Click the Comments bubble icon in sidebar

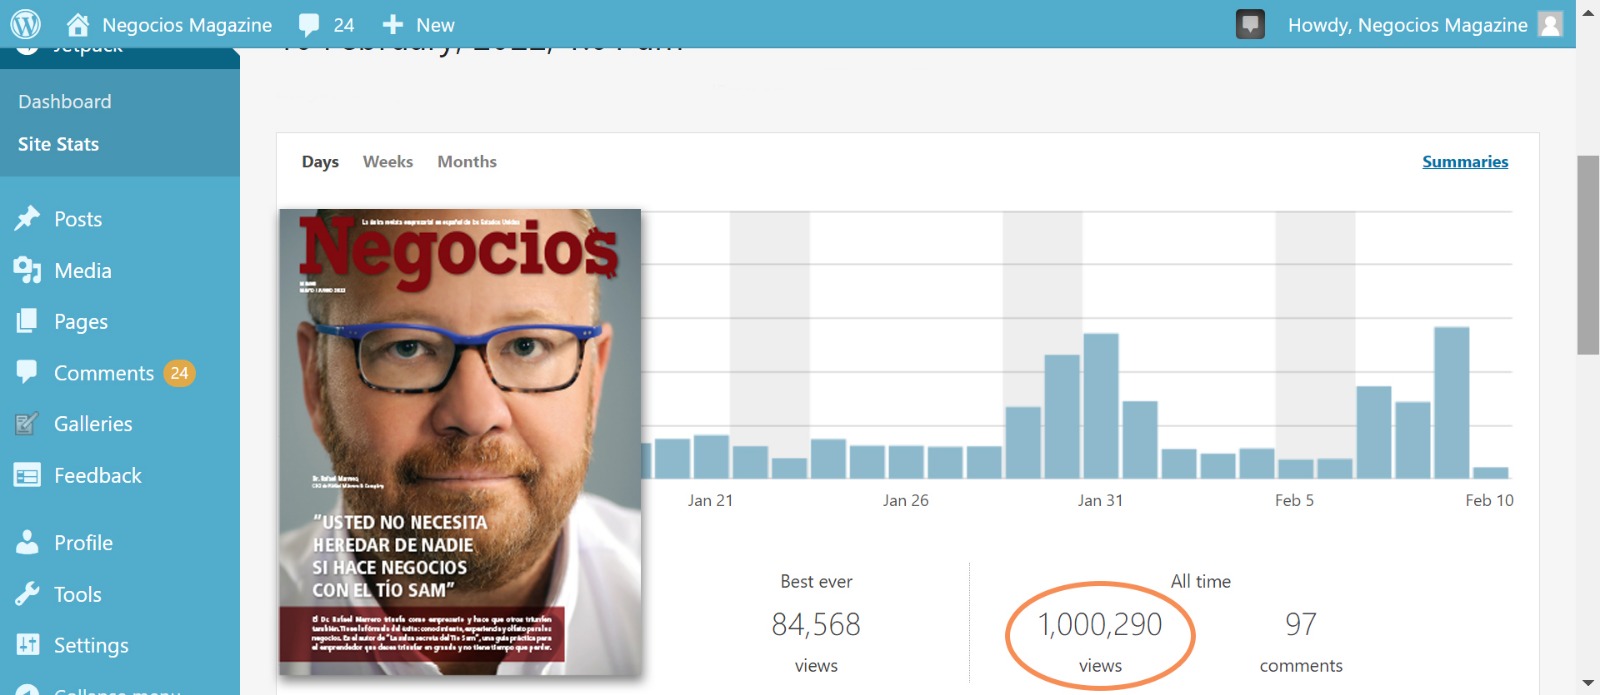(x=27, y=372)
